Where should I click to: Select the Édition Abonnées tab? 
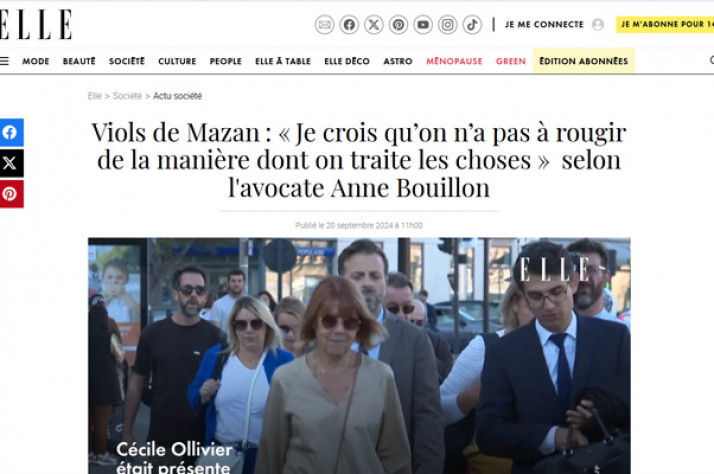[584, 61]
